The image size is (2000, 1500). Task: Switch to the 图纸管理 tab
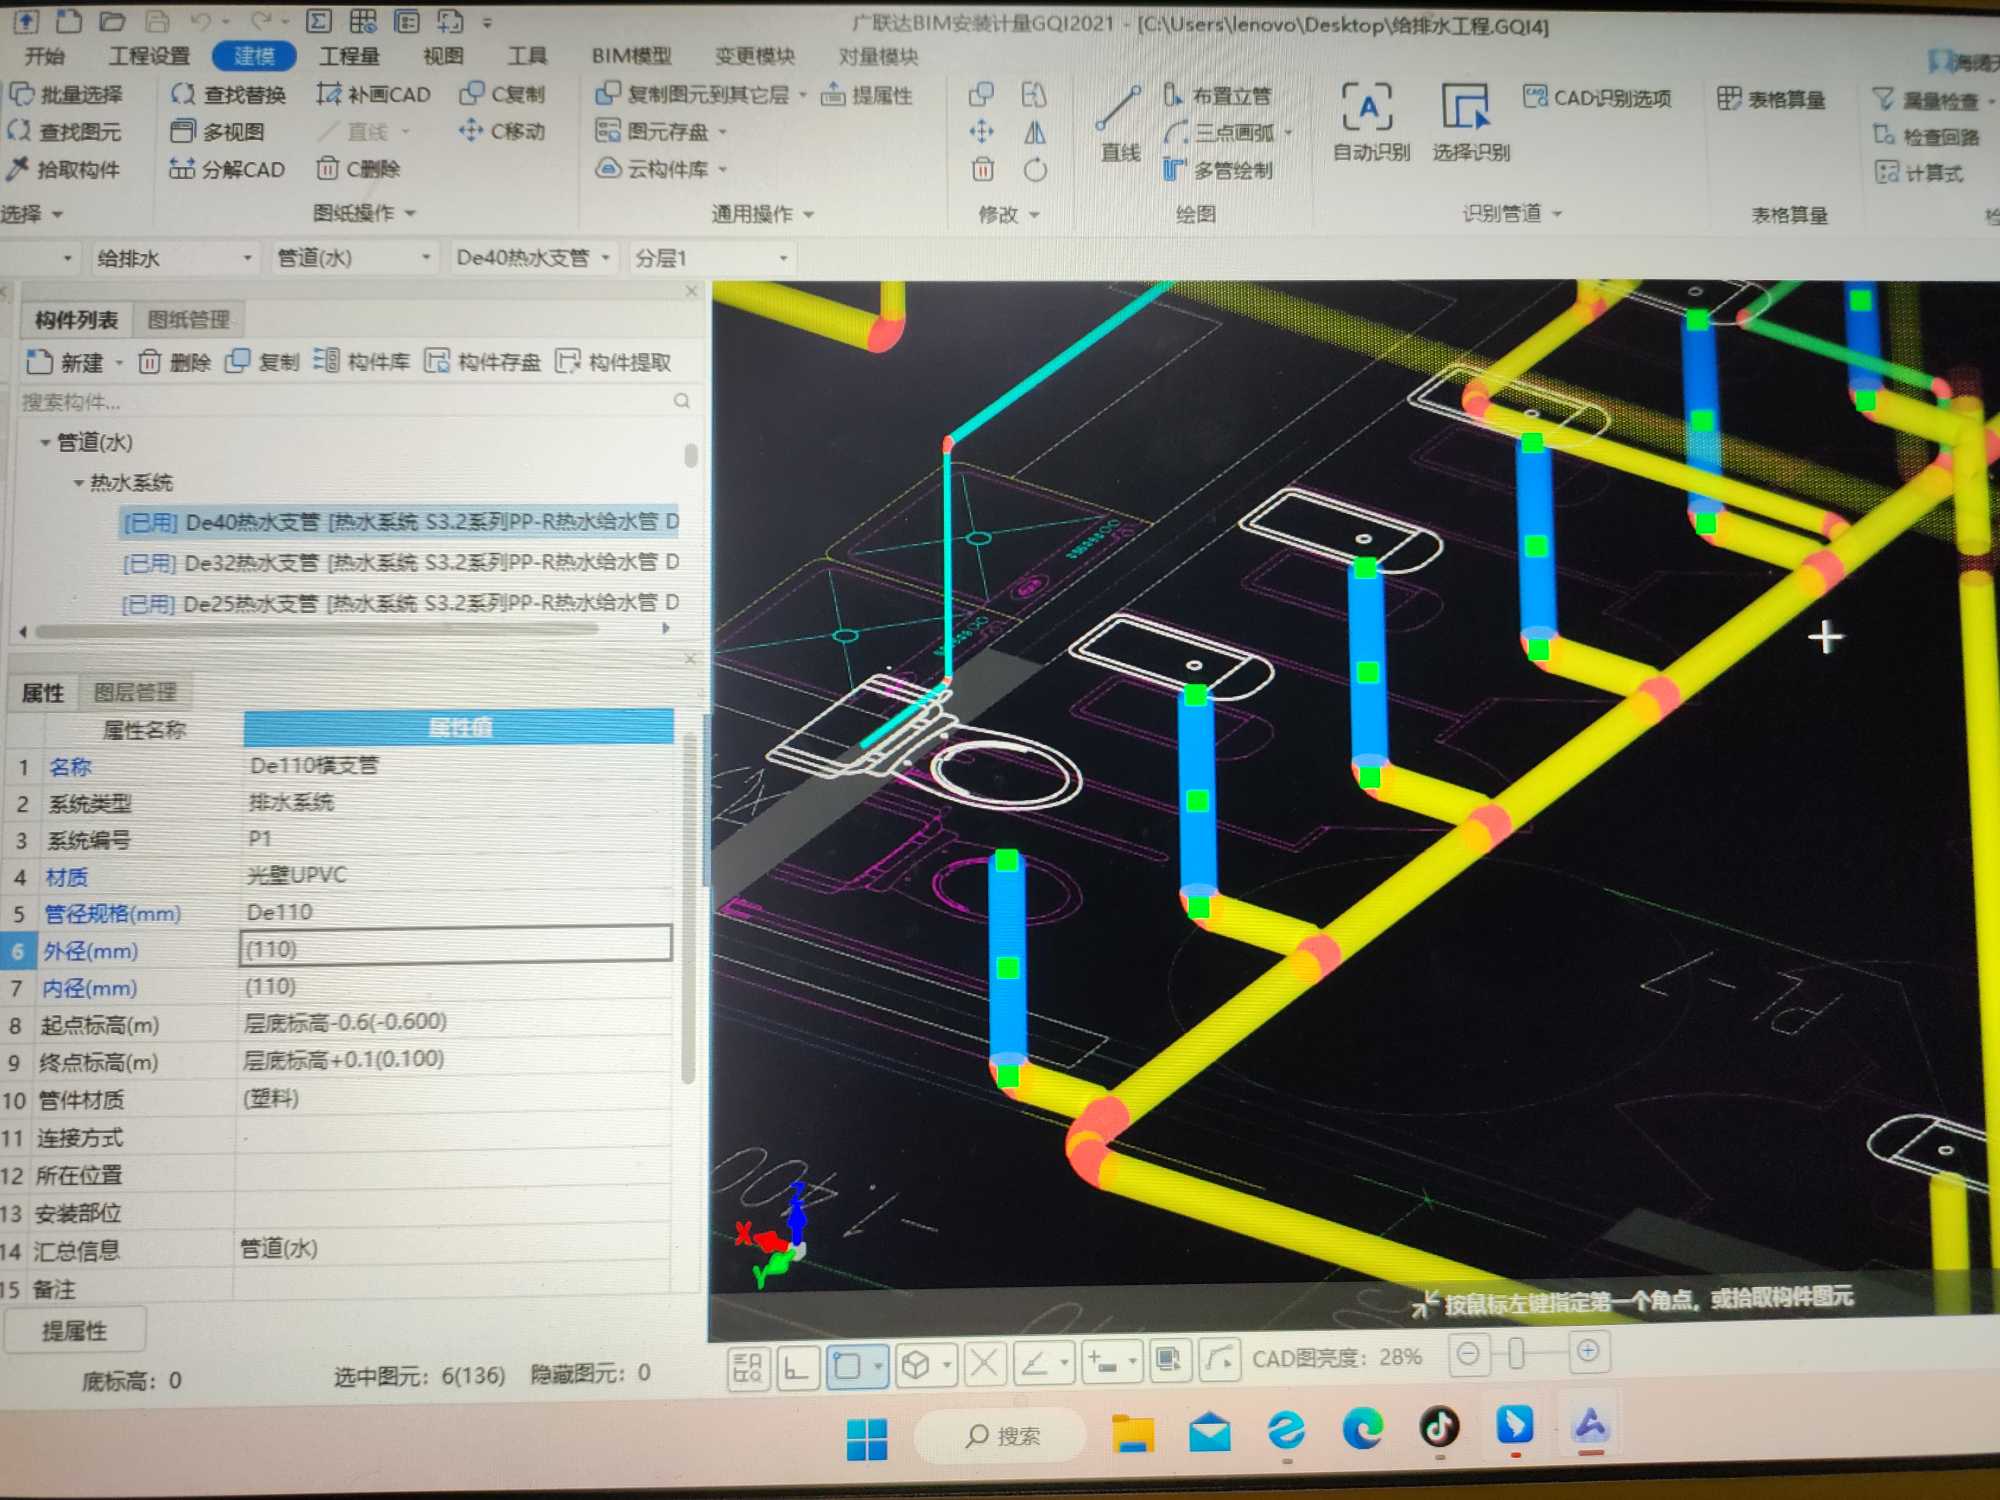(188, 320)
